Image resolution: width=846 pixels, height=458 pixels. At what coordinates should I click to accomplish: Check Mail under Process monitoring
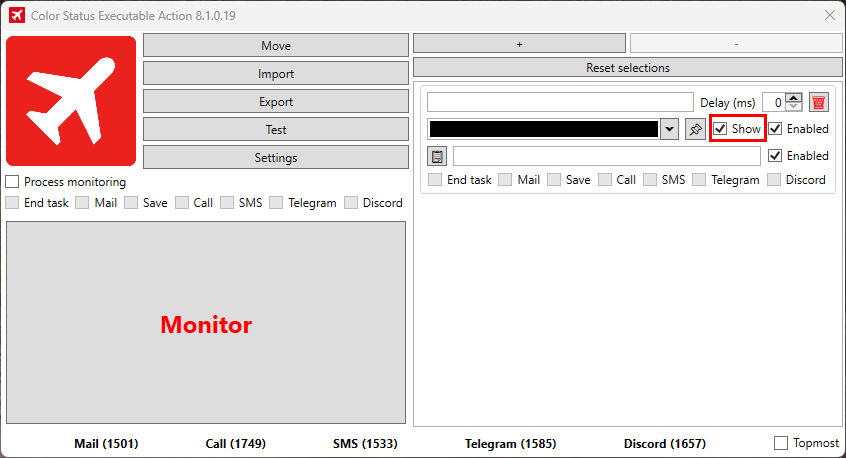click(x=82, y=203)
